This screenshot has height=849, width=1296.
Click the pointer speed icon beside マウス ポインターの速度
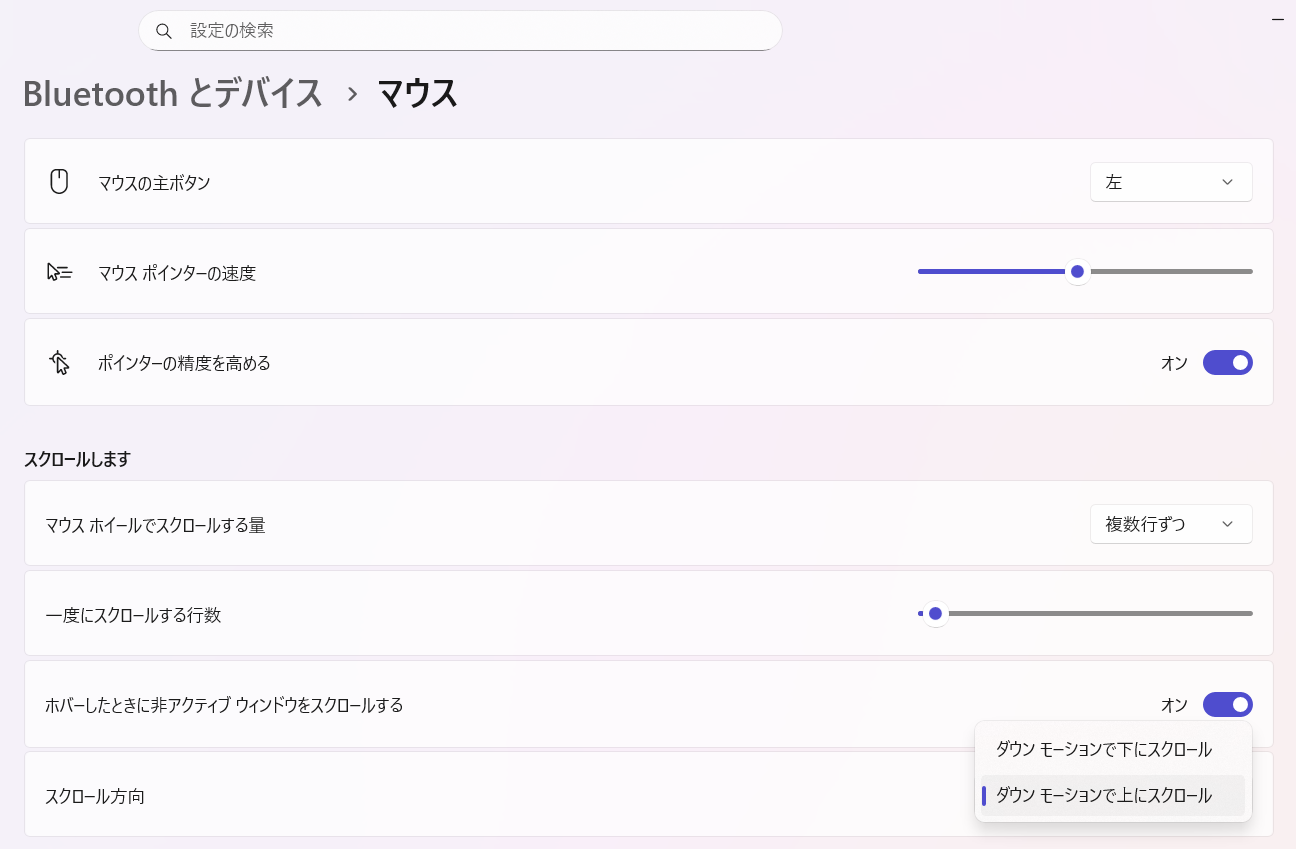coord(59,272)
